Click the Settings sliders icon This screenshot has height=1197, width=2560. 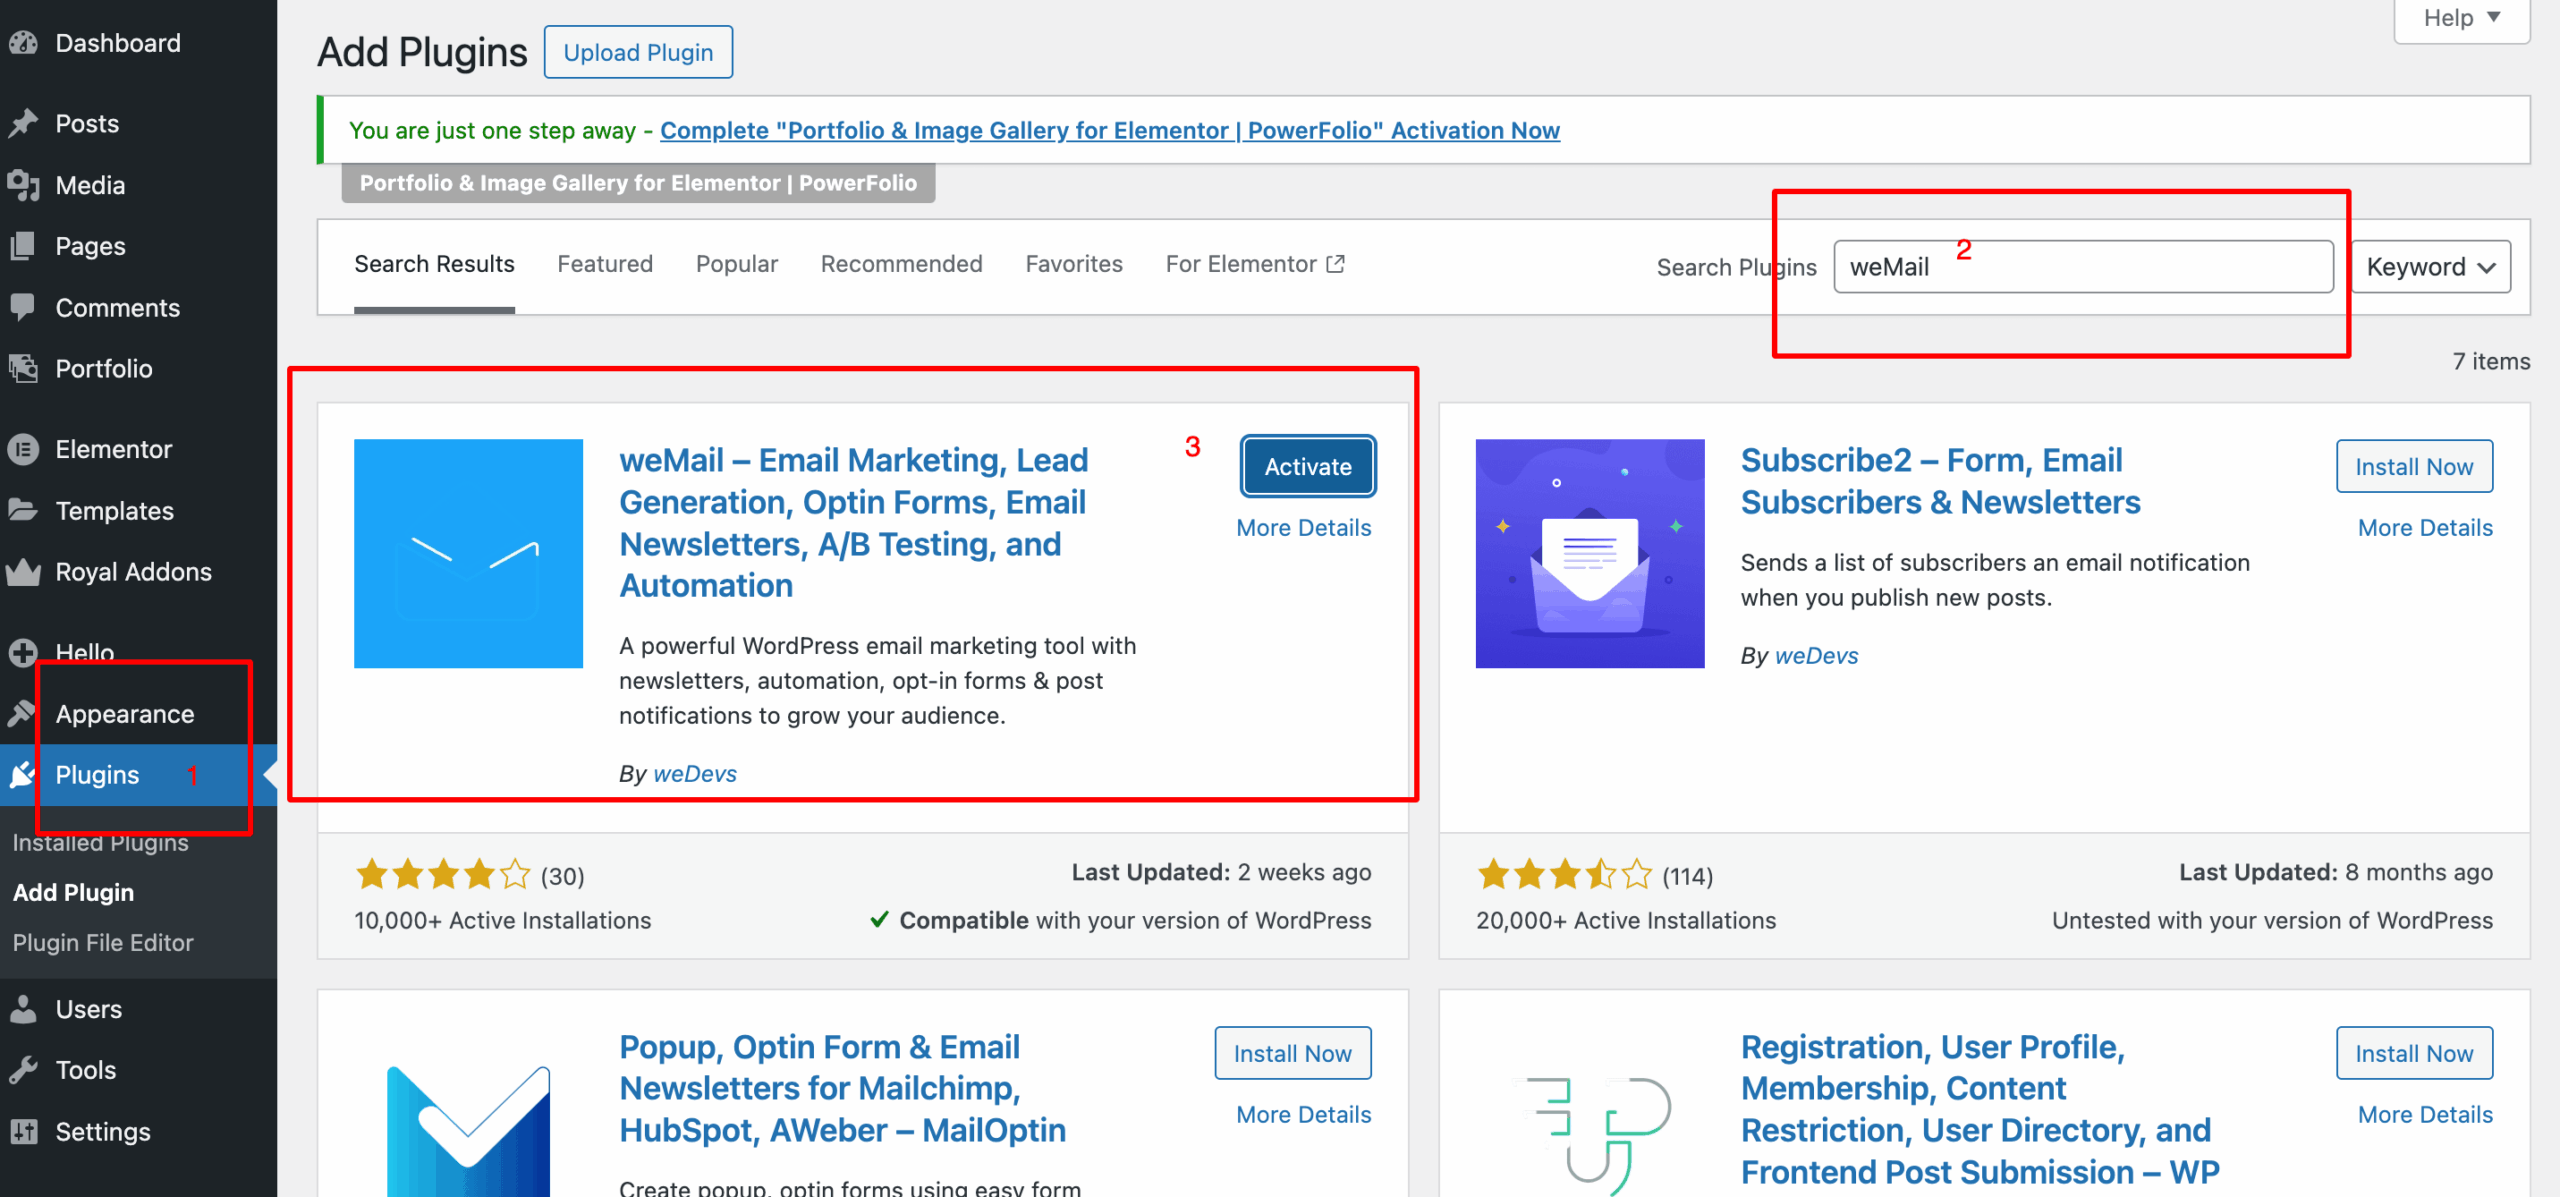[23, 1132]
